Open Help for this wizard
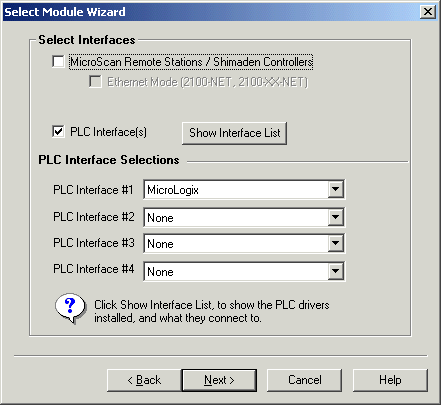The height and width of the screenshot is (405, 441). (390, 380)
